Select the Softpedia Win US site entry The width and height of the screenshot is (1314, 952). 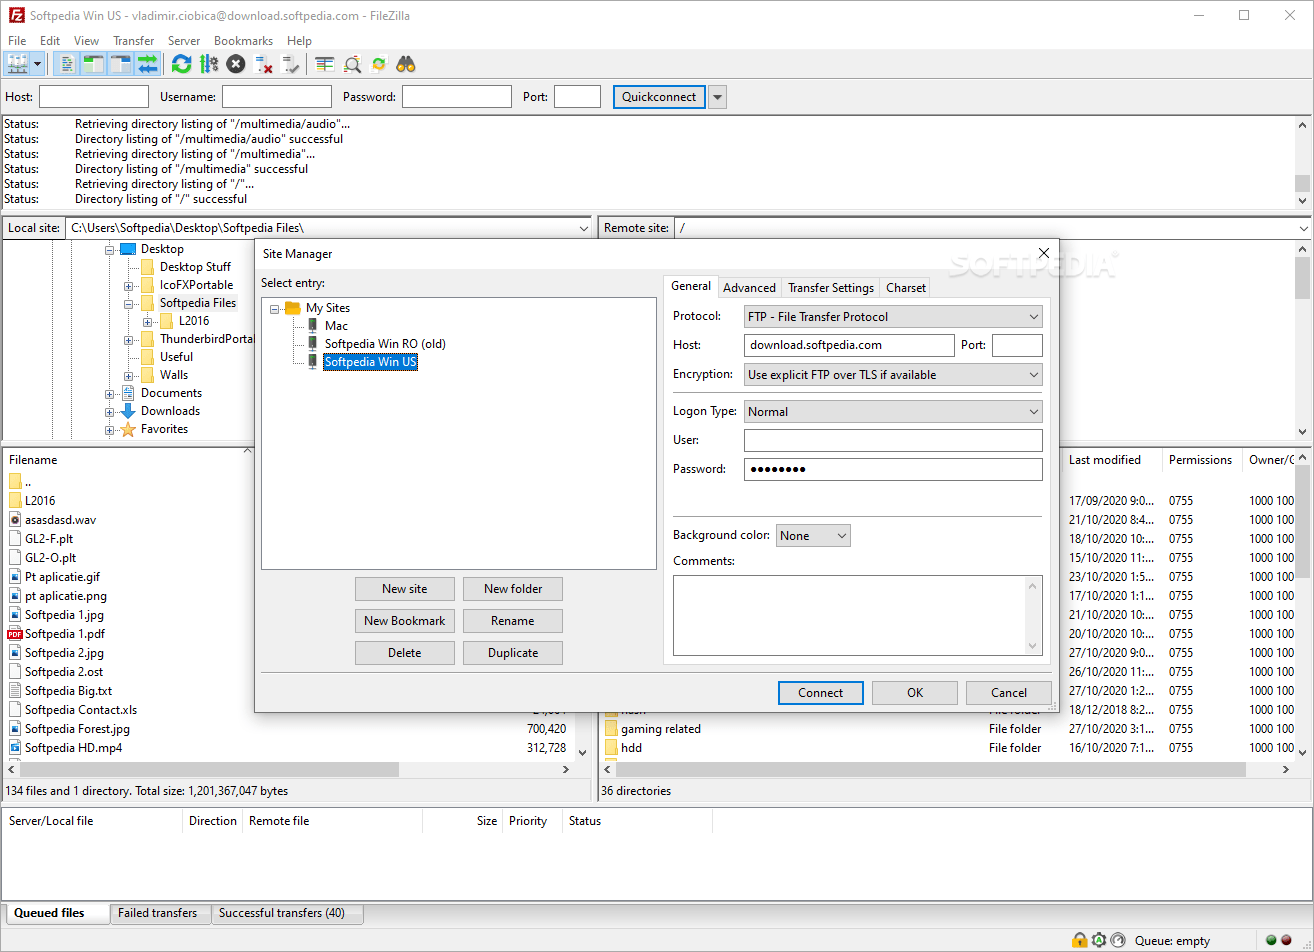click(x=370, y=362)
